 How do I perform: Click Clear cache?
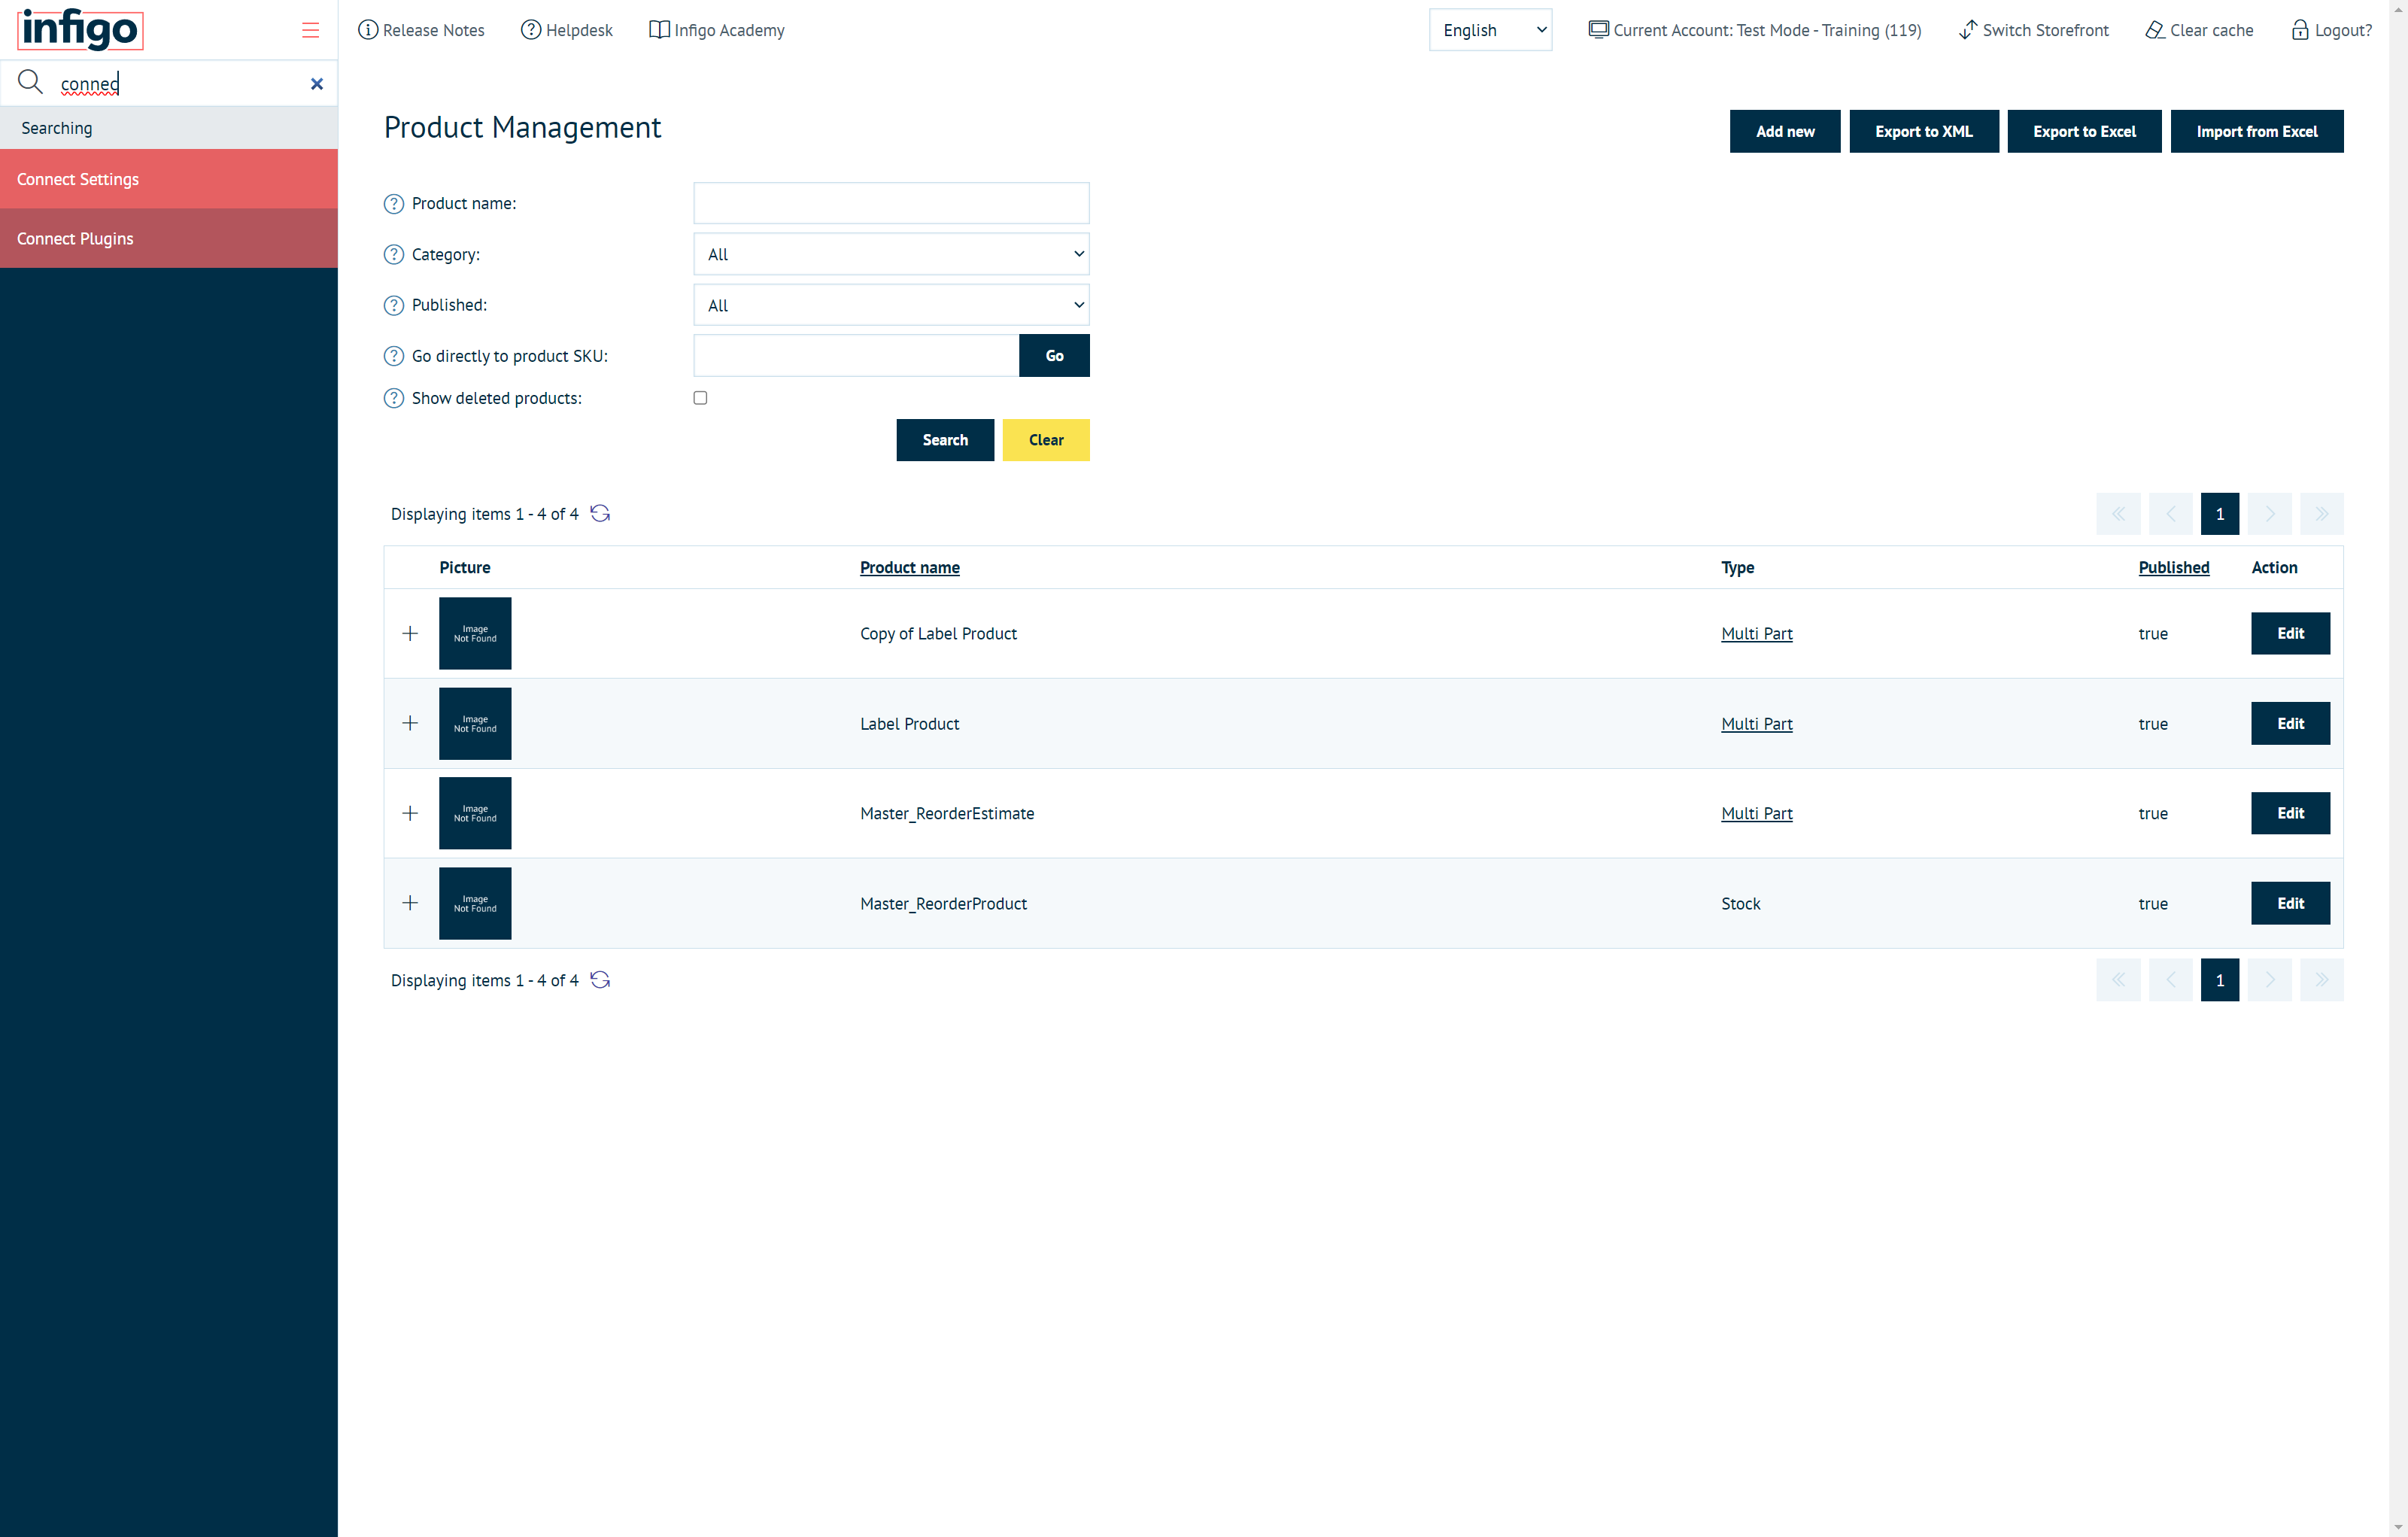tap(2199, 30)
